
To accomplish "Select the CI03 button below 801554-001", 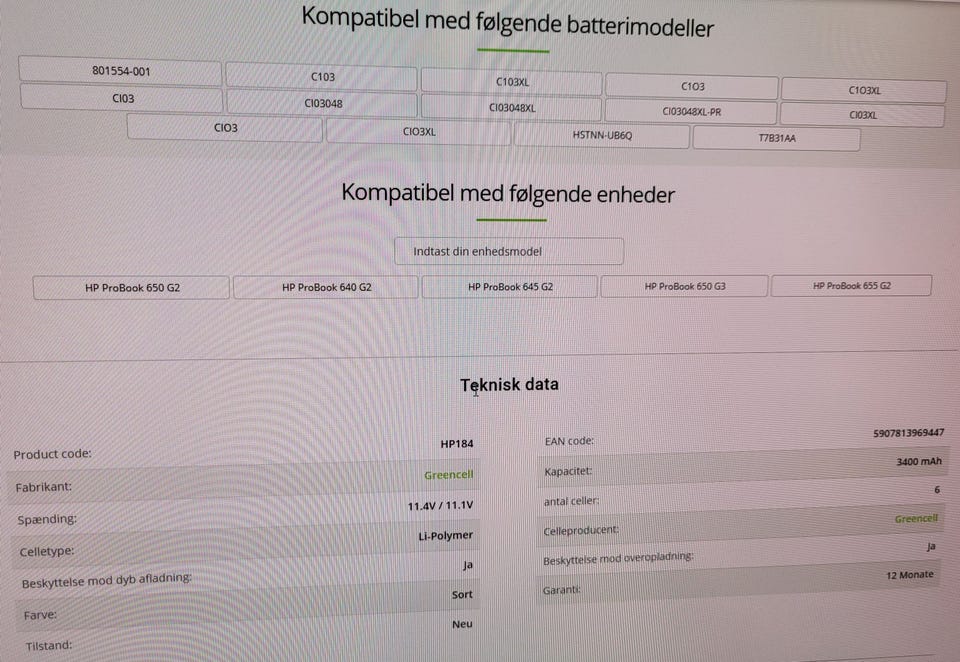I will tap(122, 99).
